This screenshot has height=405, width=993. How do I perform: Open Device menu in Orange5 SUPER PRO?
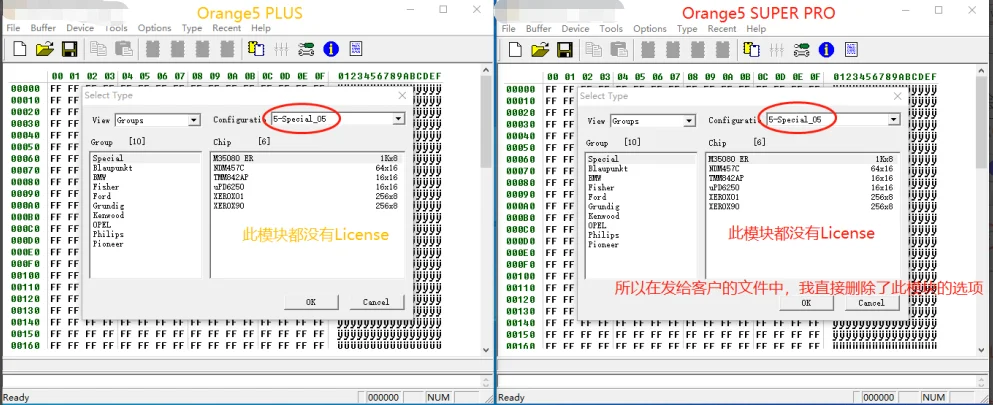[x=575, y=29]
